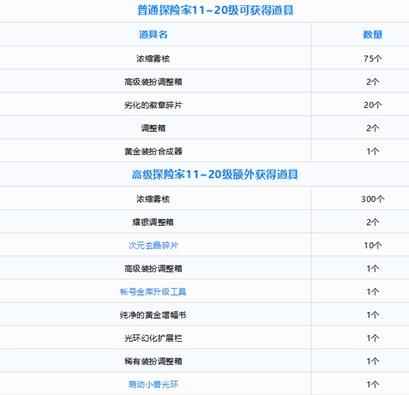Open the 帐号金库升级工具 link

click(x=153, y=292)
